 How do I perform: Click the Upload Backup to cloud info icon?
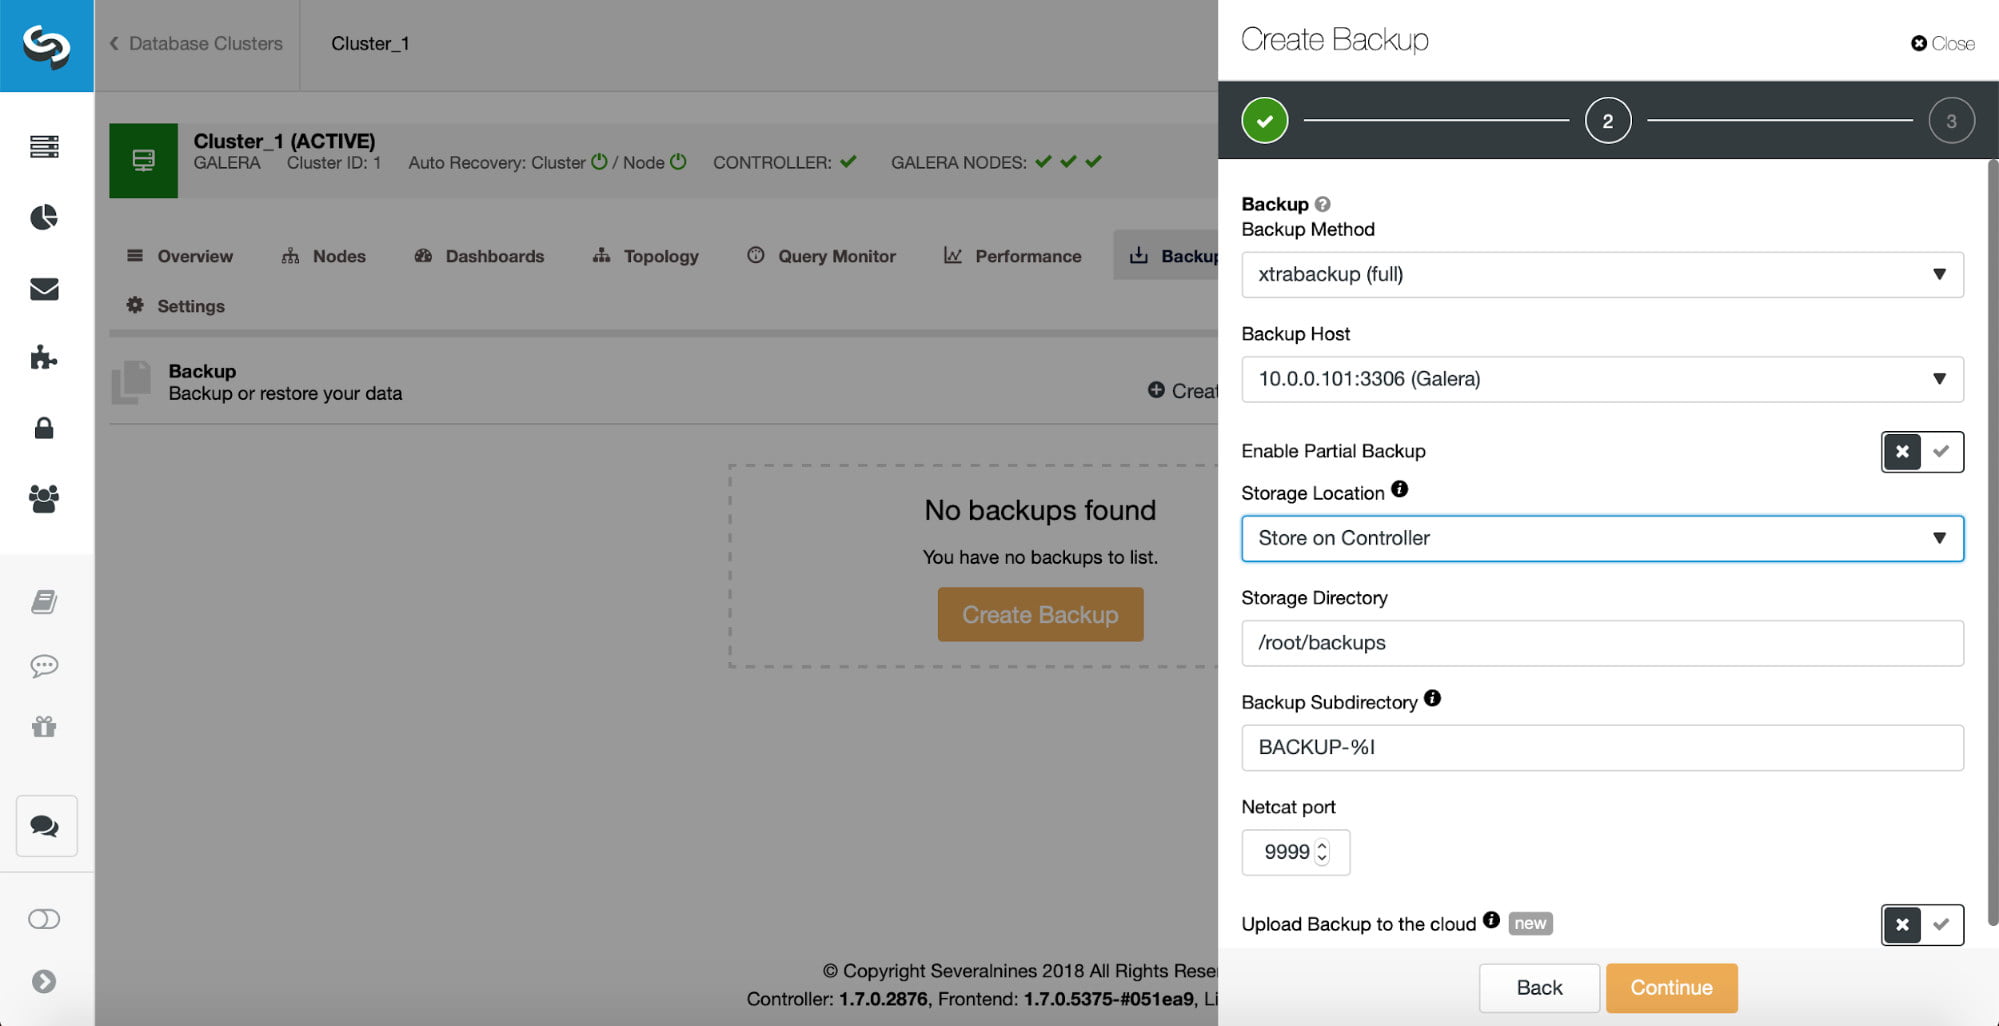[1491, 920]
